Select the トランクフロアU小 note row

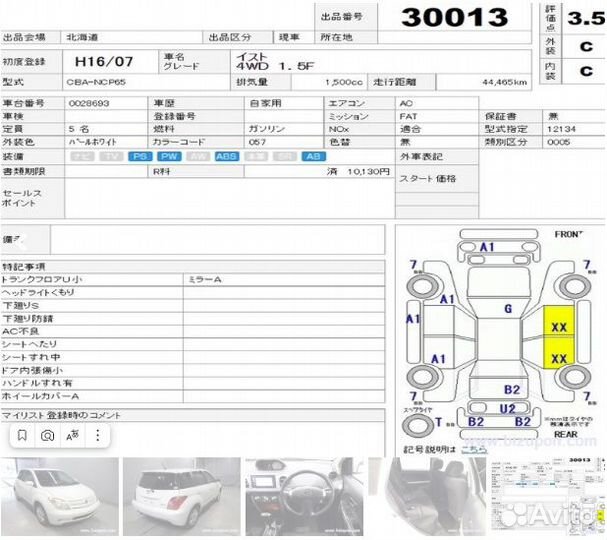tap(92, 279)
